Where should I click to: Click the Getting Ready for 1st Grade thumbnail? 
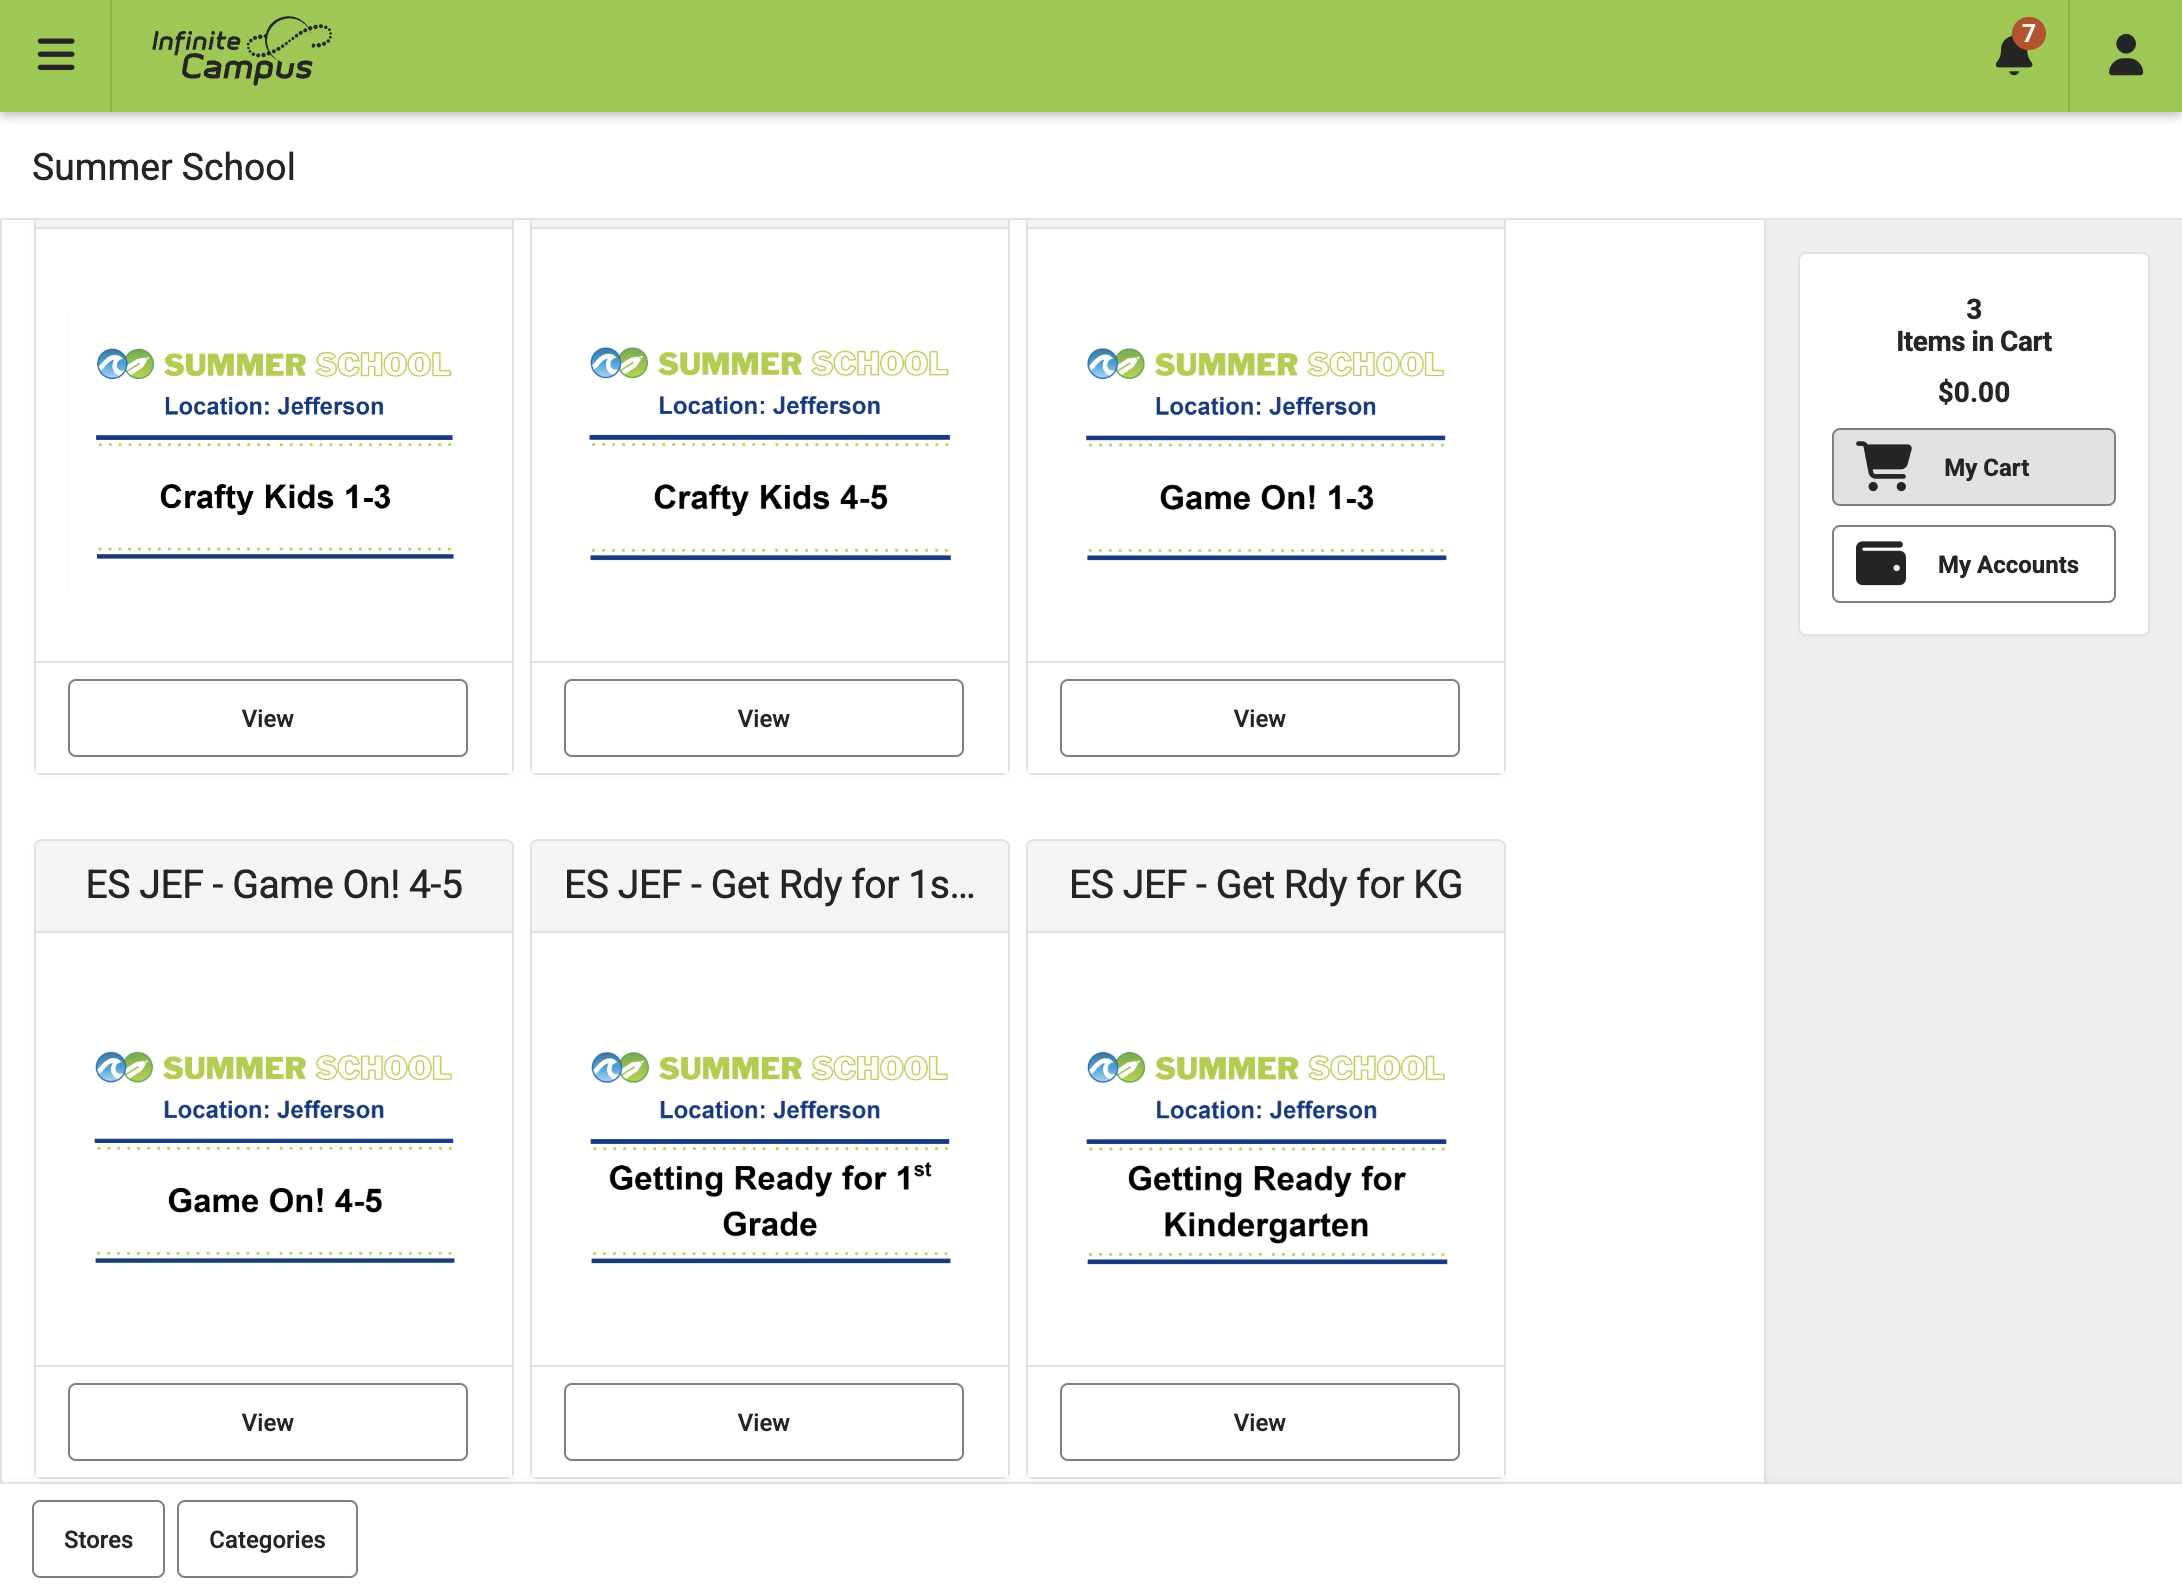pyautogui.click(x=770, y=1156)
